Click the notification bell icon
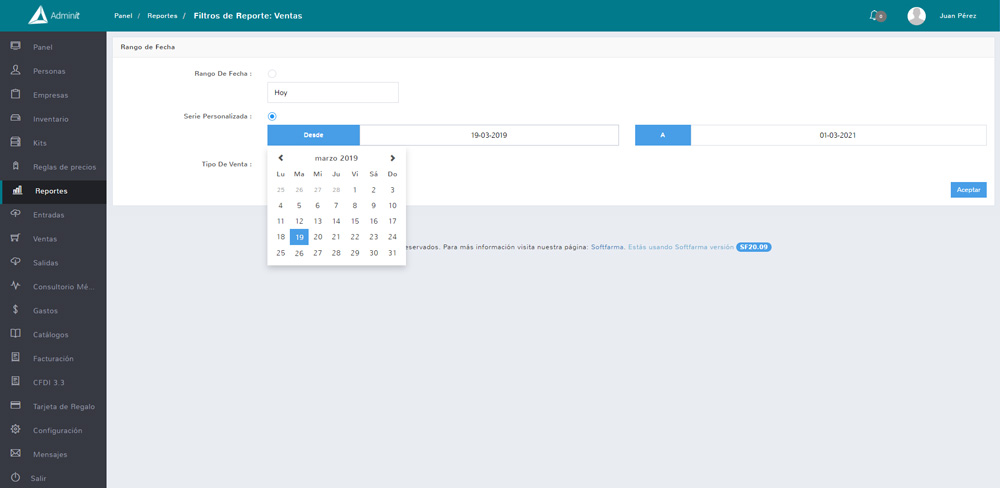This screenshot has width=1000, height=488. pos(874,15)
